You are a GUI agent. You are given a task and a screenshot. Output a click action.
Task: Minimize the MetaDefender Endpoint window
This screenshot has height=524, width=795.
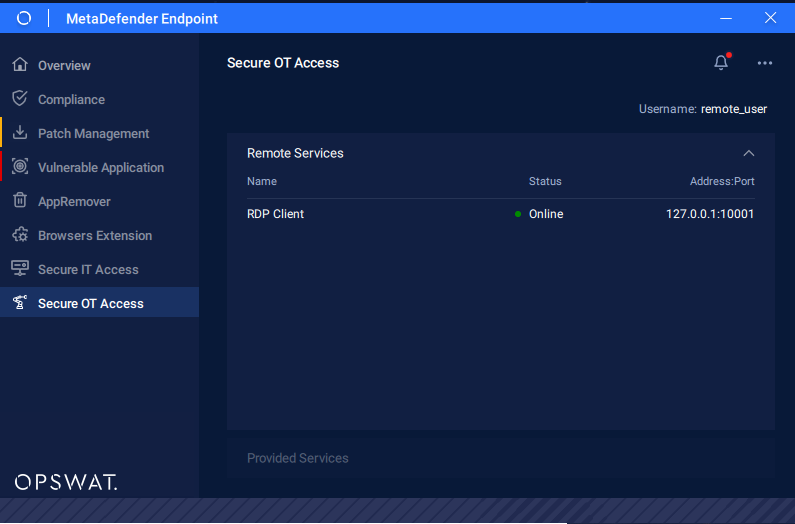(726, 18)
